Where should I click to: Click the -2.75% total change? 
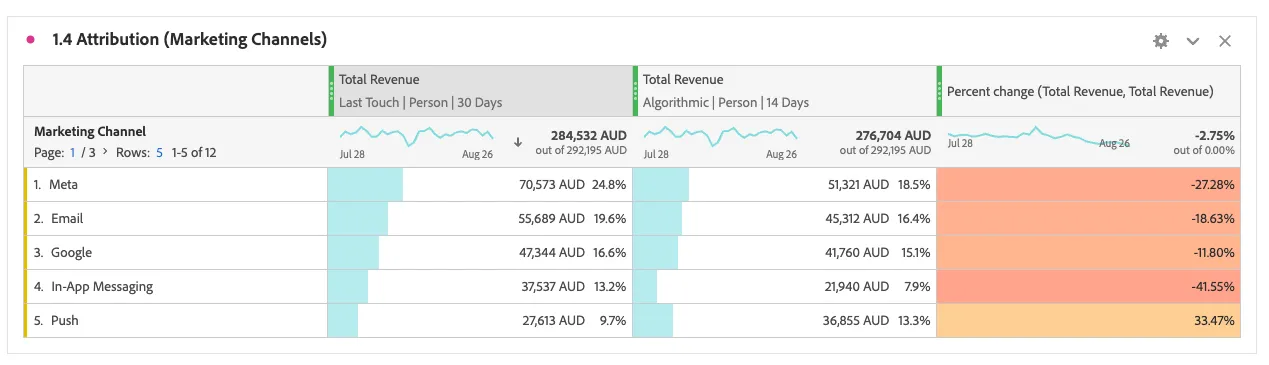pyautogui.click(x=1214, y=135)
